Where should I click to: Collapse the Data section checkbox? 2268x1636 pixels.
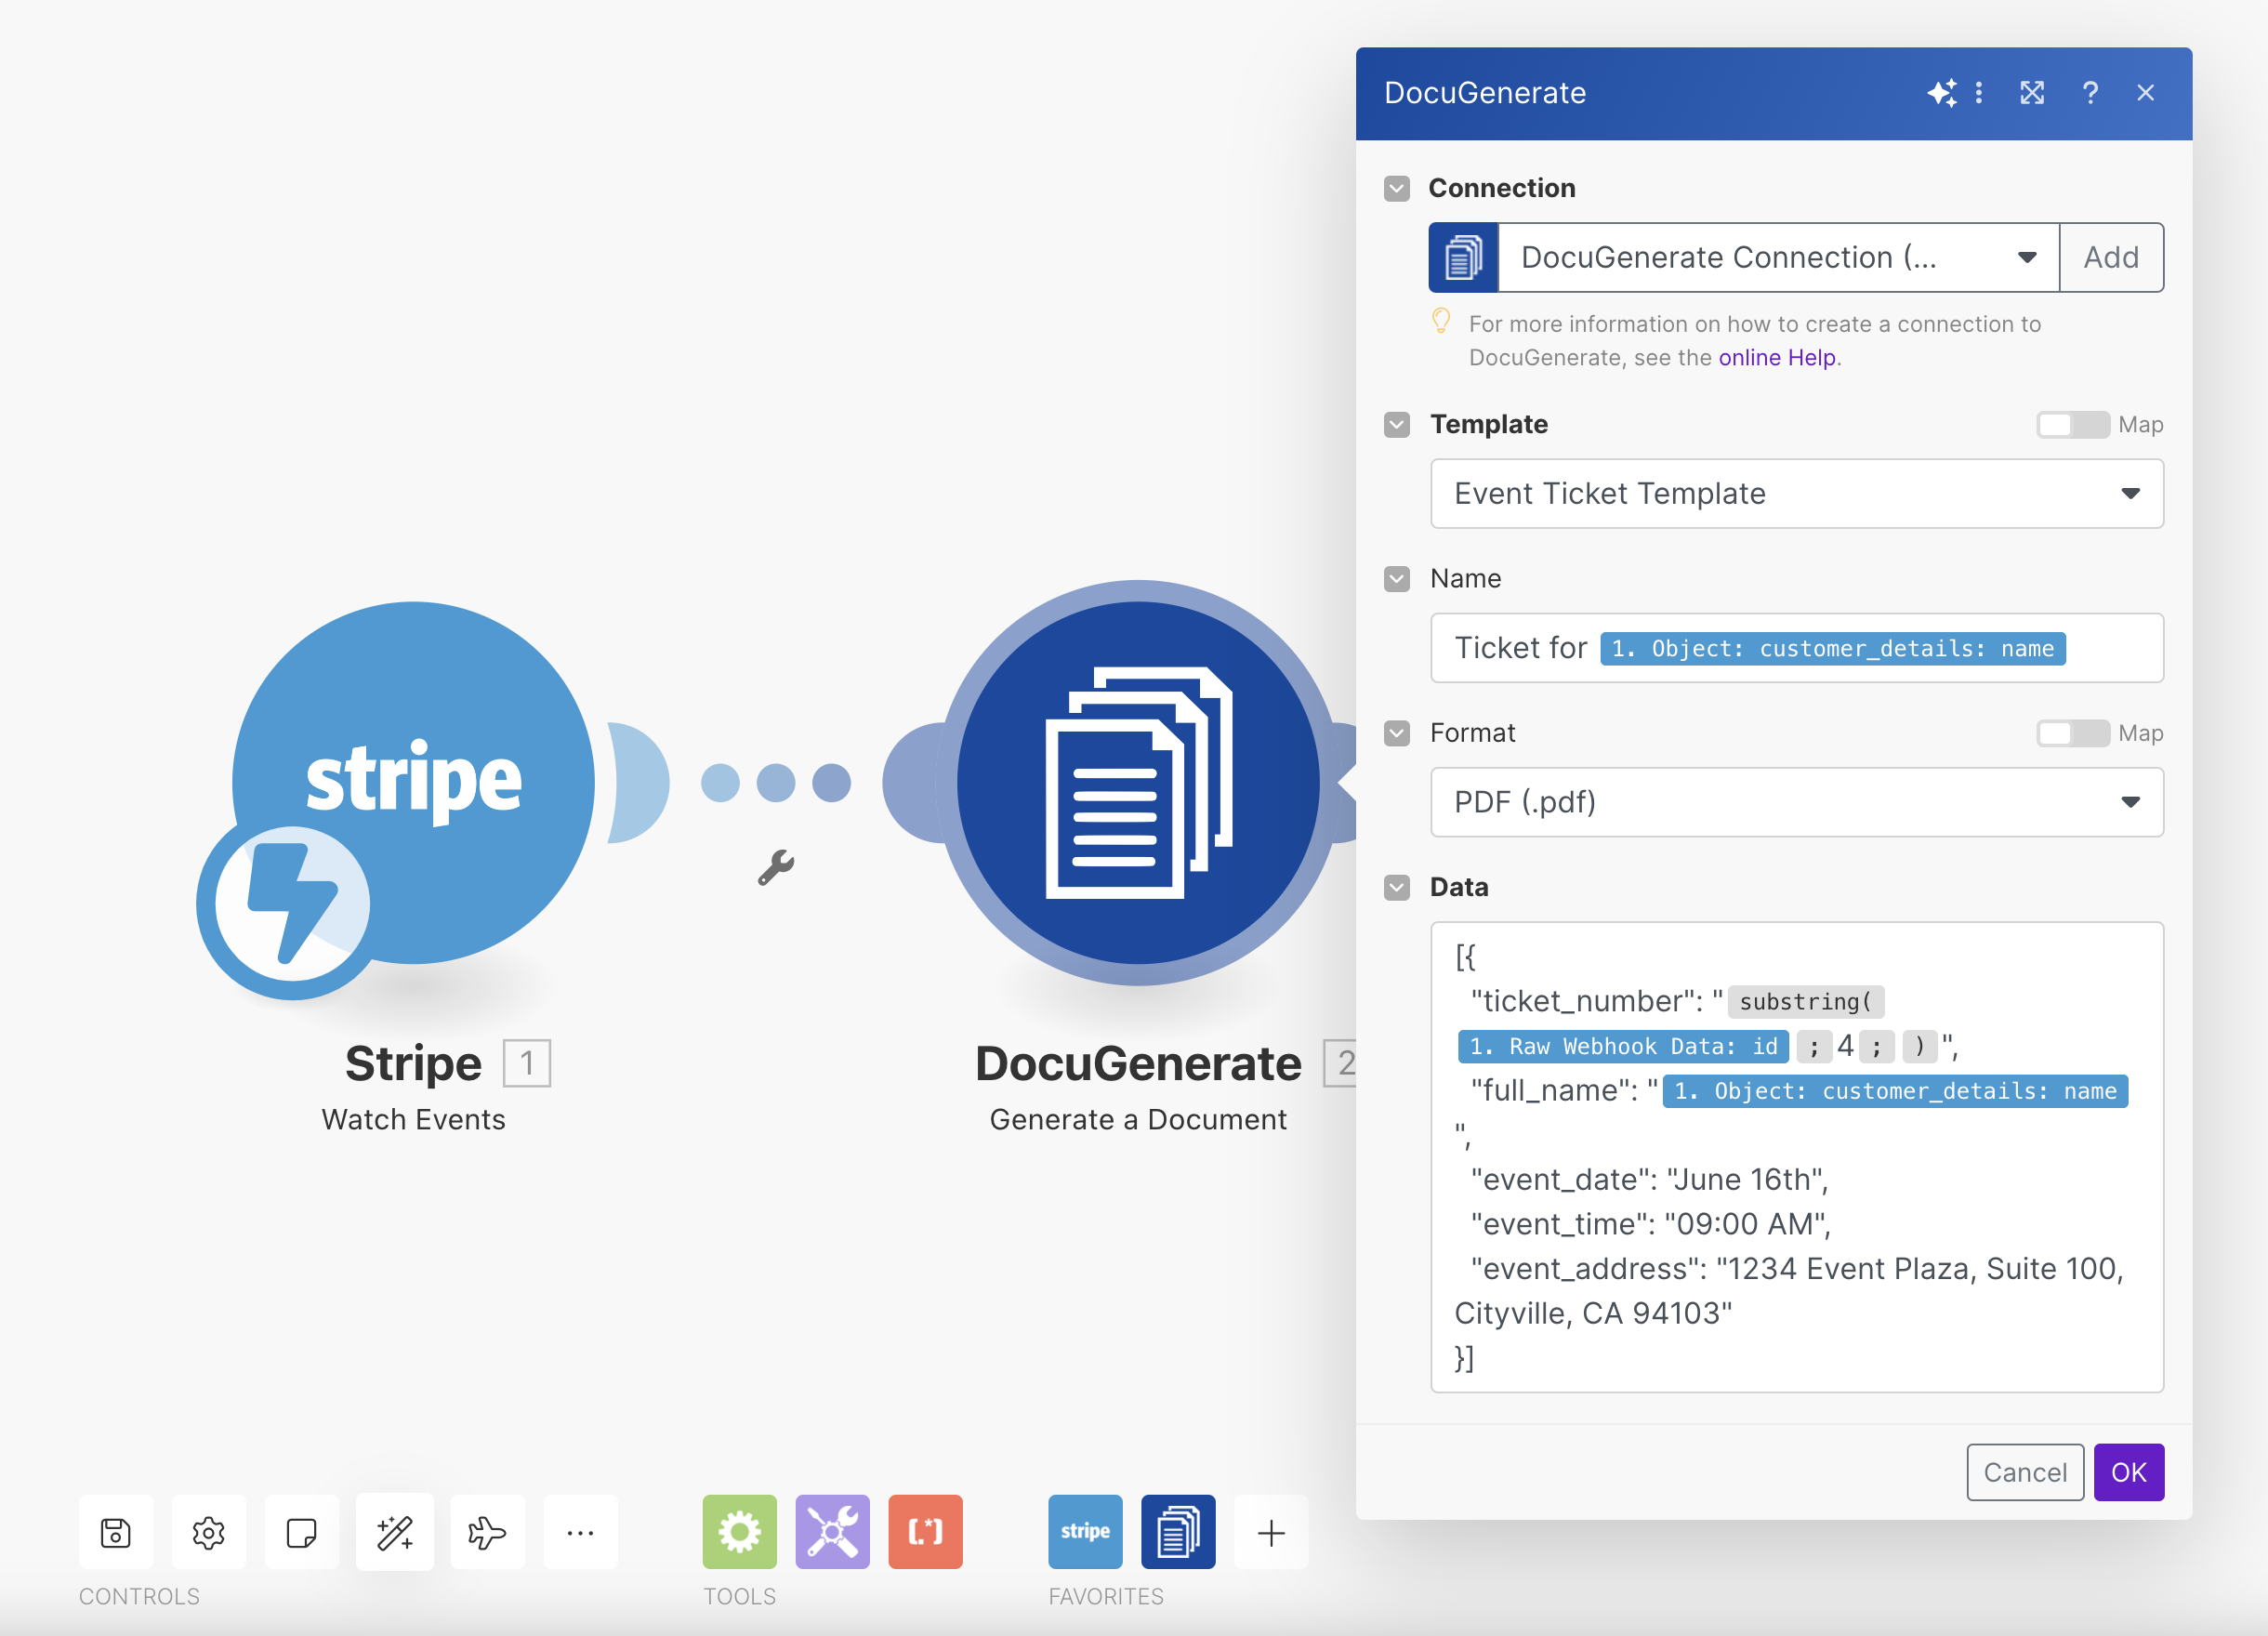pos(1398,888)
